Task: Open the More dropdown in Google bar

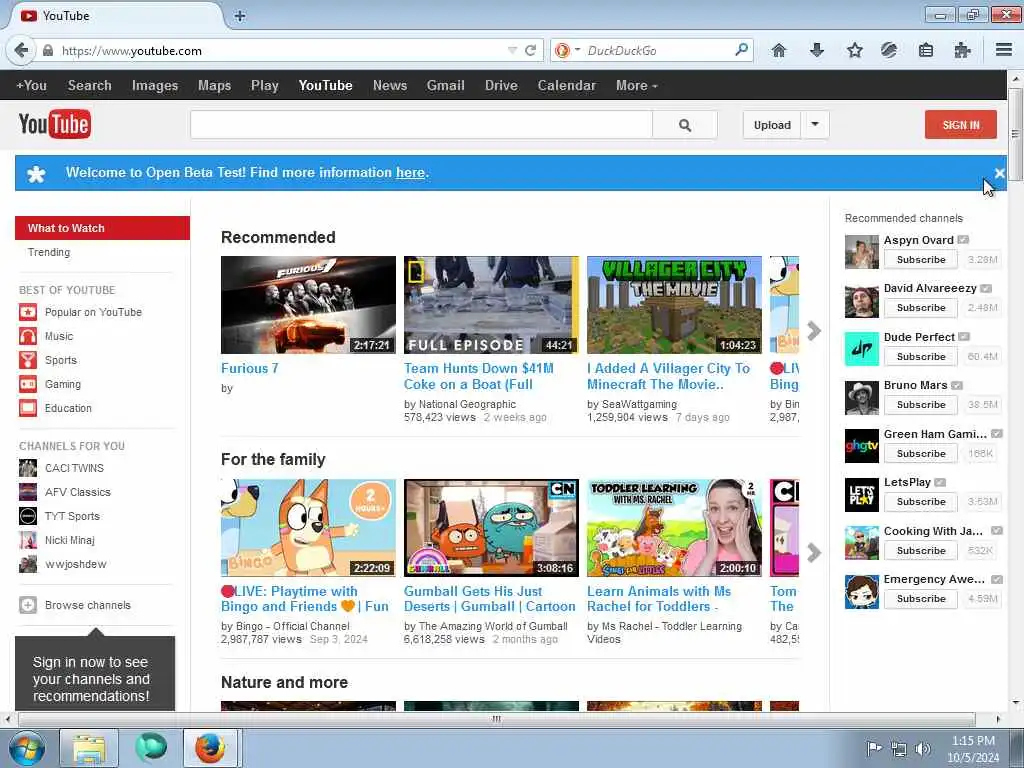Action: coord(637,86)
